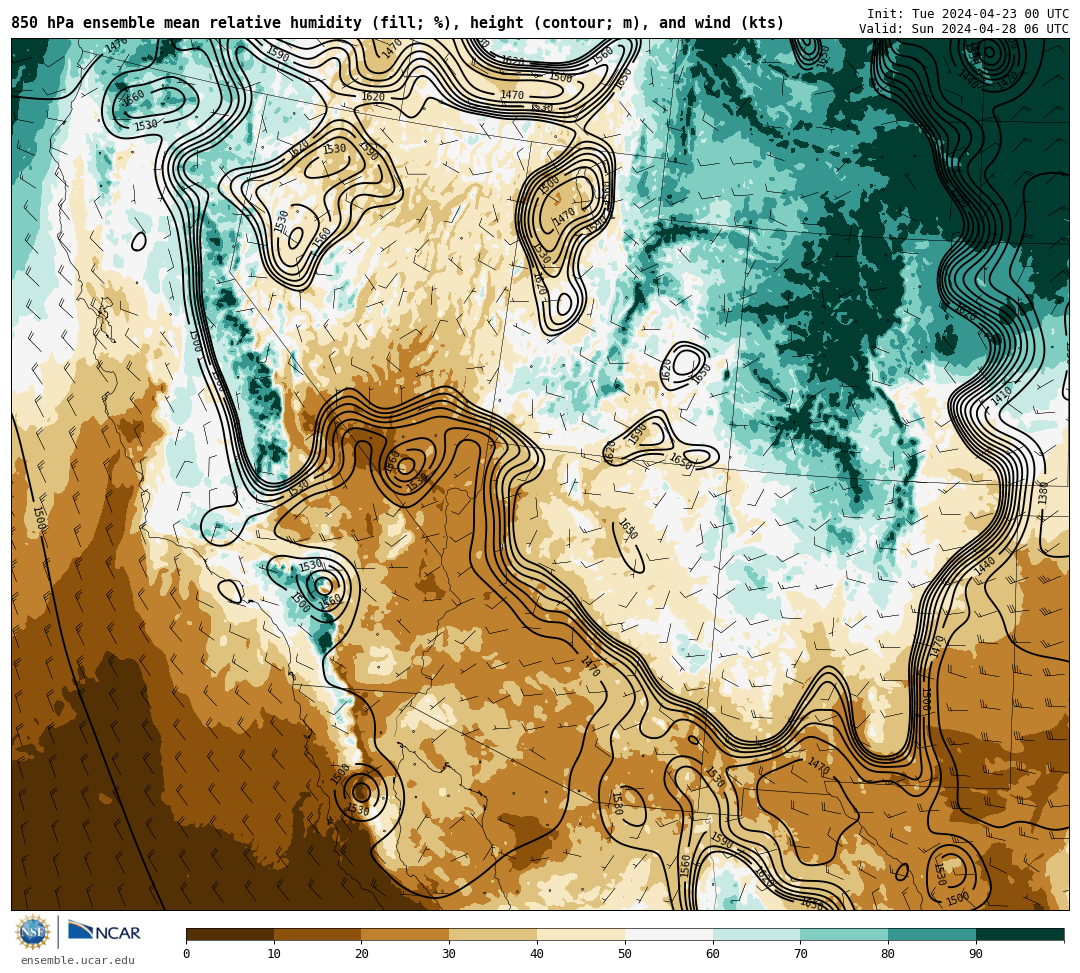The height and width of the screenshot is (973, 1080).
Task: Click the 80–90% teal colorbar segment
Action: coord(932,934)
